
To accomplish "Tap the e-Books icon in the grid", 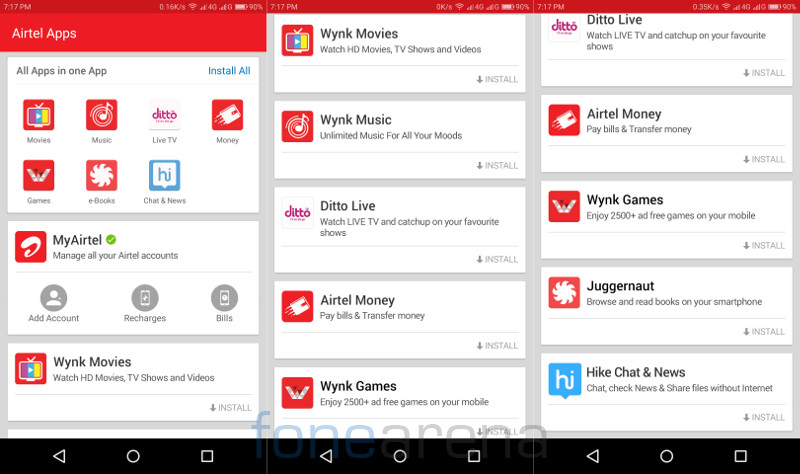I will (x=102, y=175).
